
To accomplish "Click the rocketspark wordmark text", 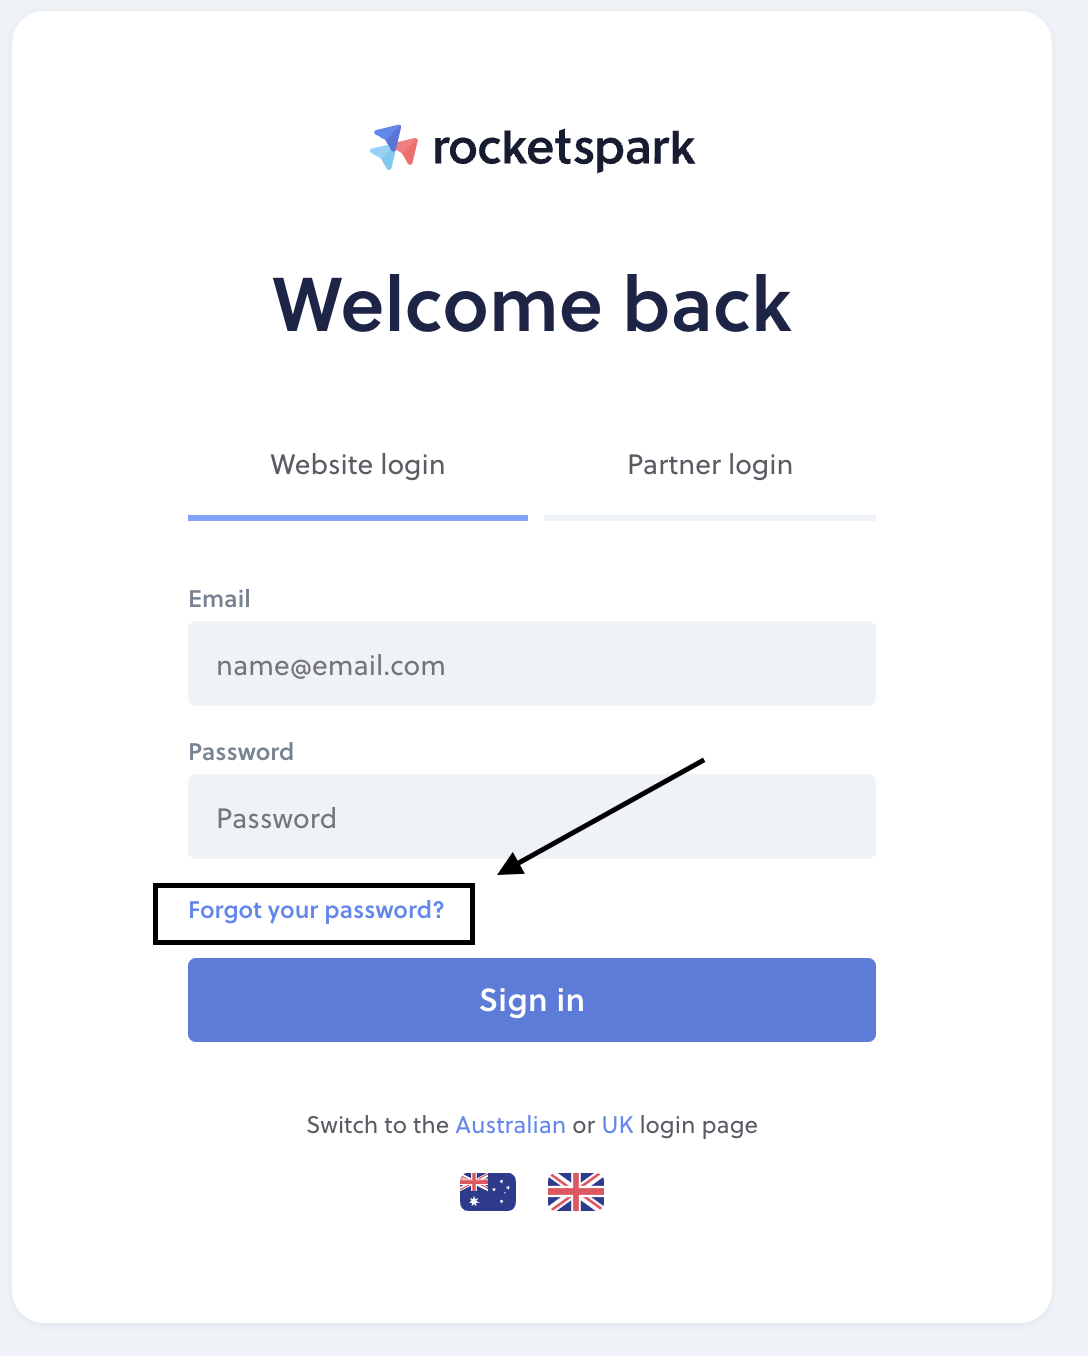I will pos(564,150).
